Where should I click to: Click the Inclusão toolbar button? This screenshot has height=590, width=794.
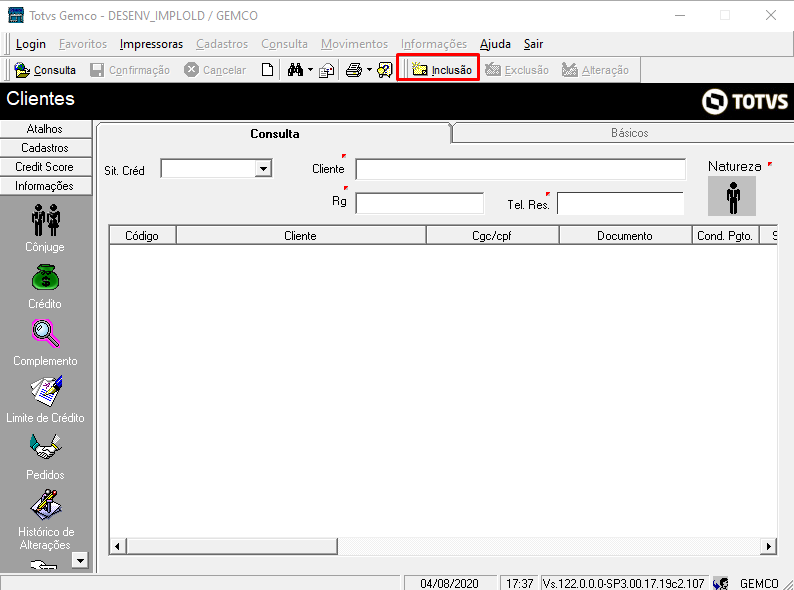[442, 70]
